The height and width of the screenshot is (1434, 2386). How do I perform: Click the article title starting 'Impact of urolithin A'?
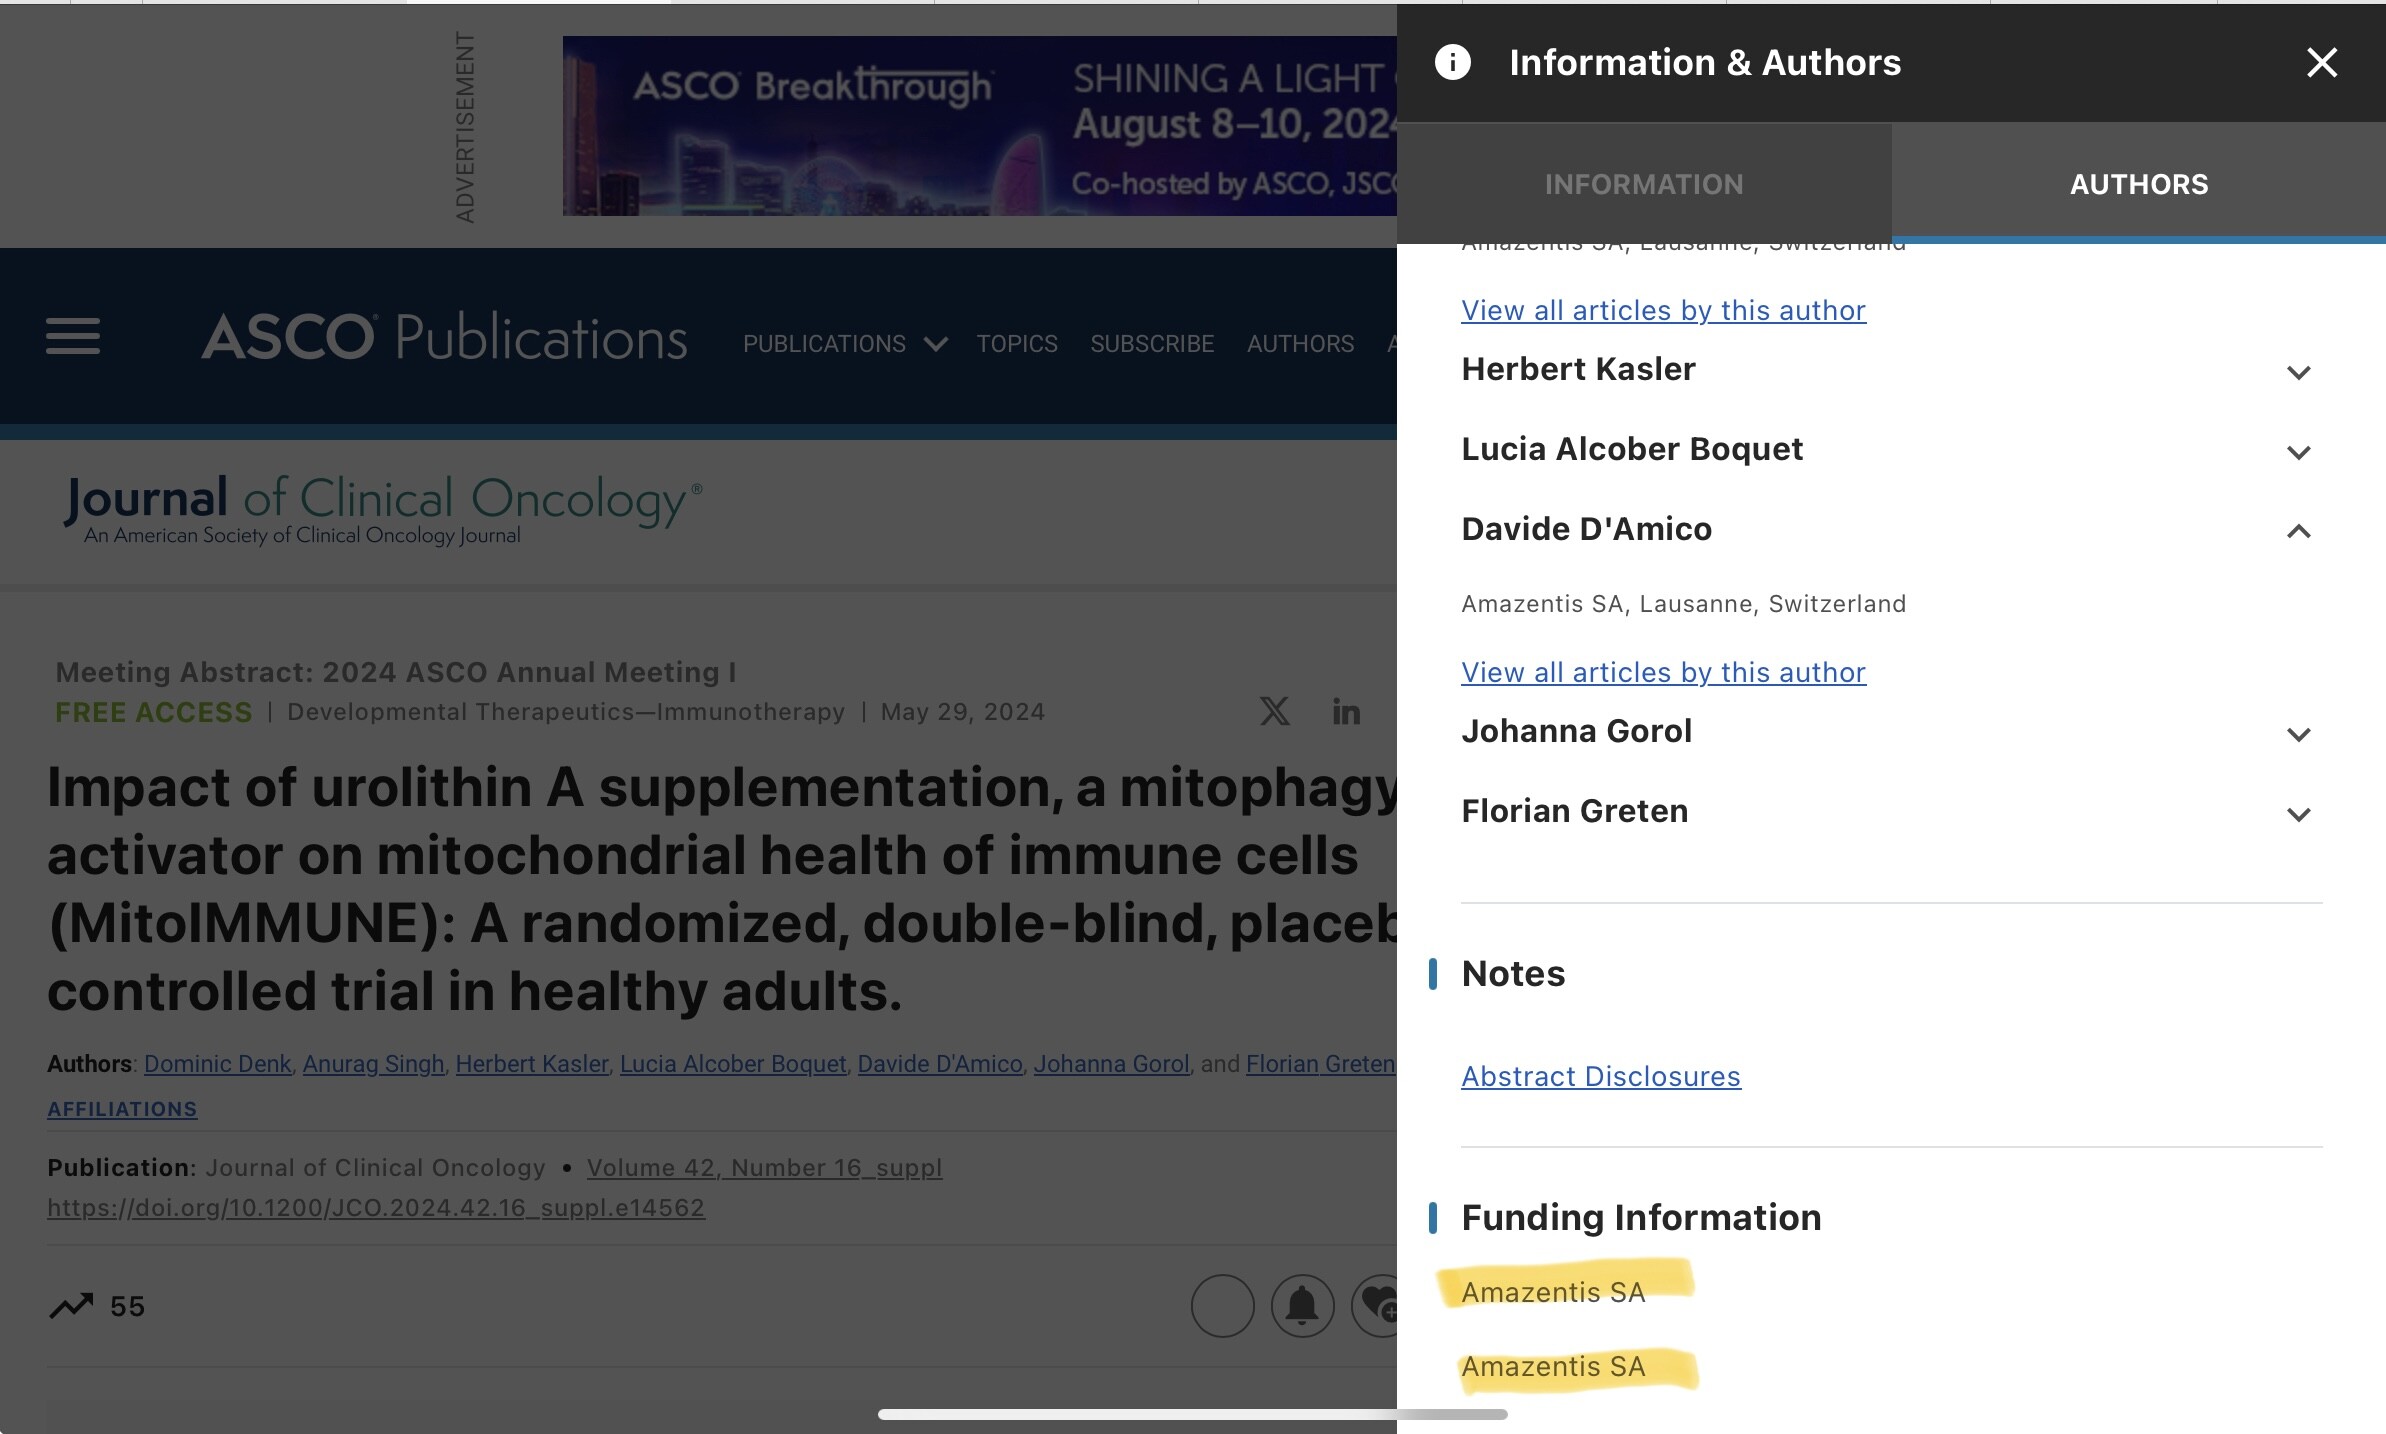point(722,888)
